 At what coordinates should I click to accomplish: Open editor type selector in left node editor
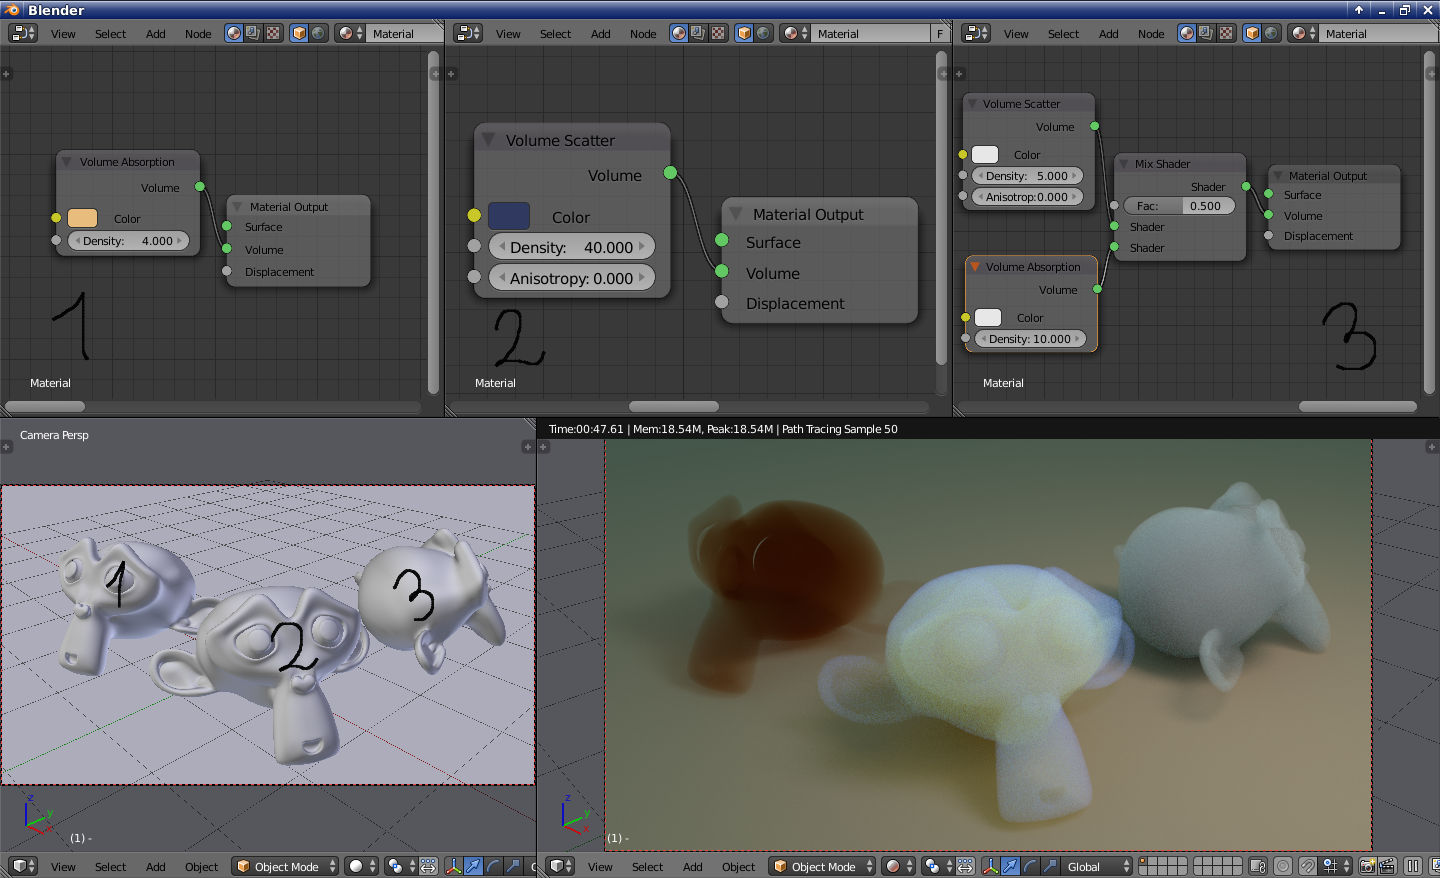click(x=23, y=33)
